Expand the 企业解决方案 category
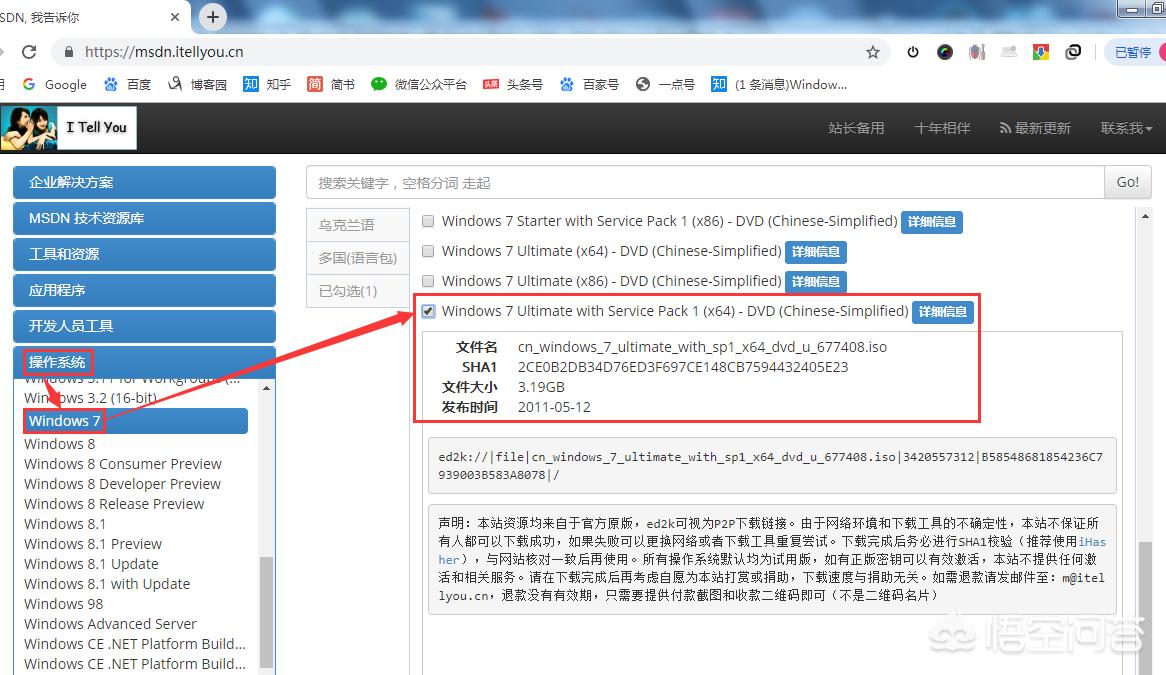Viewport: 1166px width, 675px height. (x=144, y=182)
